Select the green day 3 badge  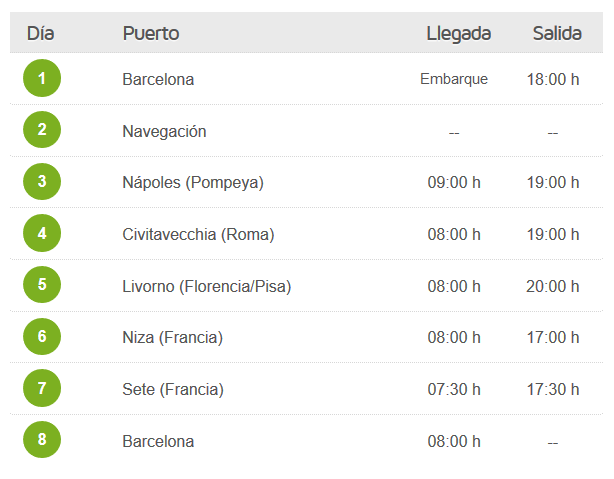click(x=42, y=181)
